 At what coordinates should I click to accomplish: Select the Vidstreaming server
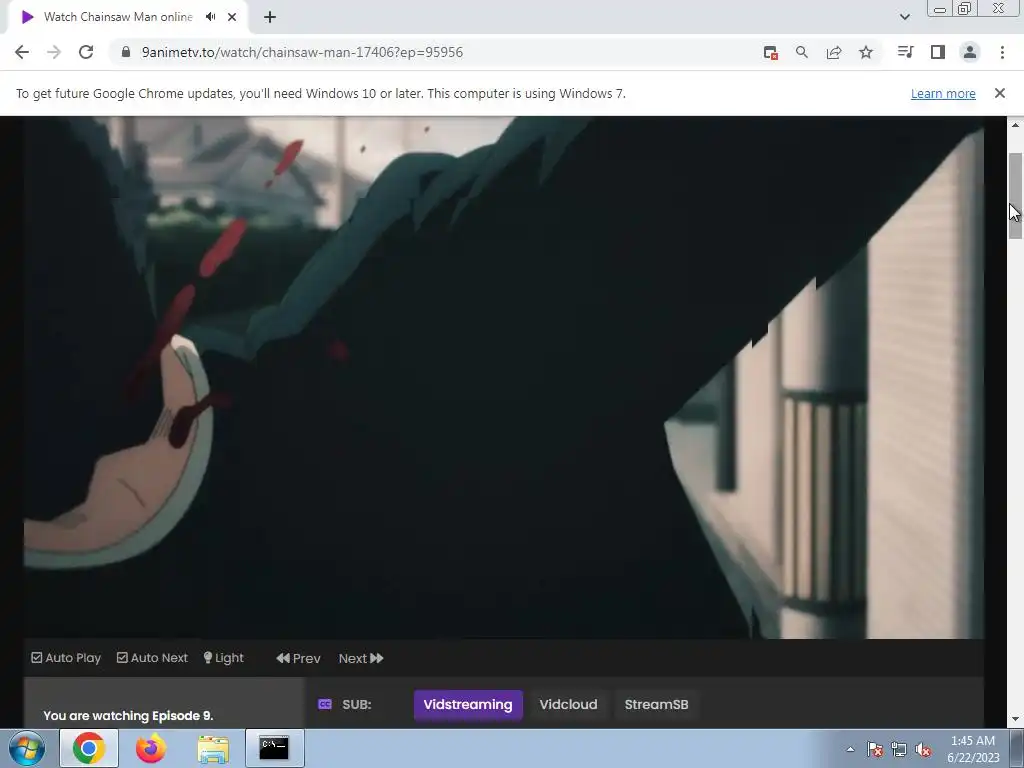click(468, 705)
